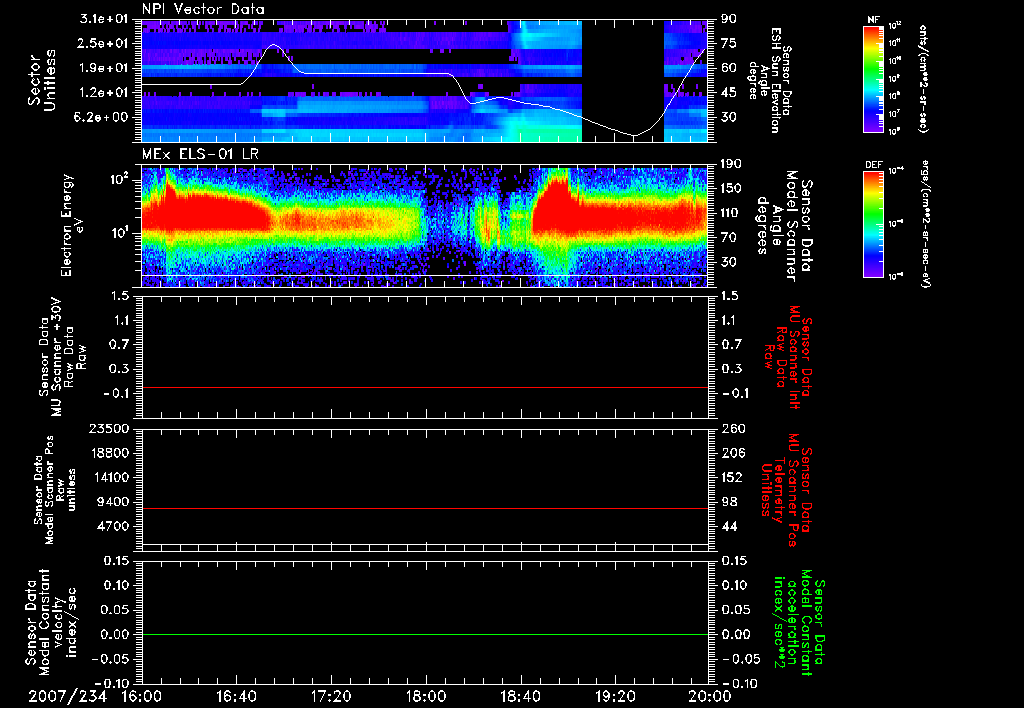The width and height of the screenshot is (1024, 708).
Task: Click the 45 degree elevation tick label
Action: 729,93
